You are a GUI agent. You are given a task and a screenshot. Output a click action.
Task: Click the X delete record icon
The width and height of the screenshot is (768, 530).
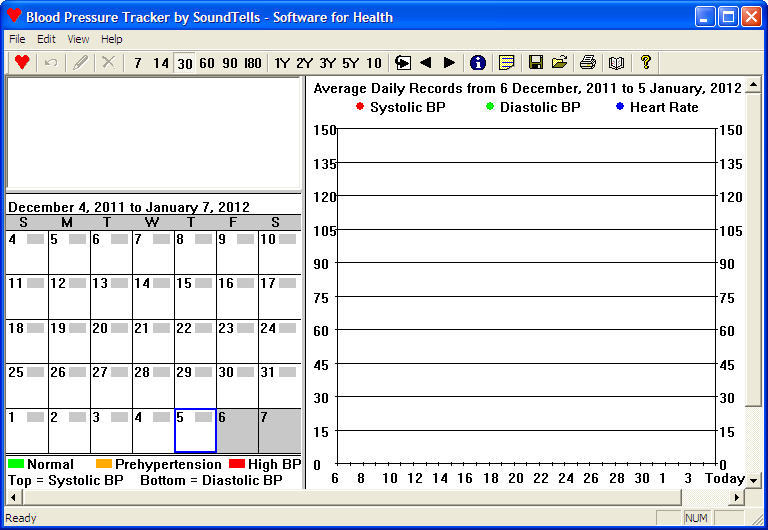108,63
